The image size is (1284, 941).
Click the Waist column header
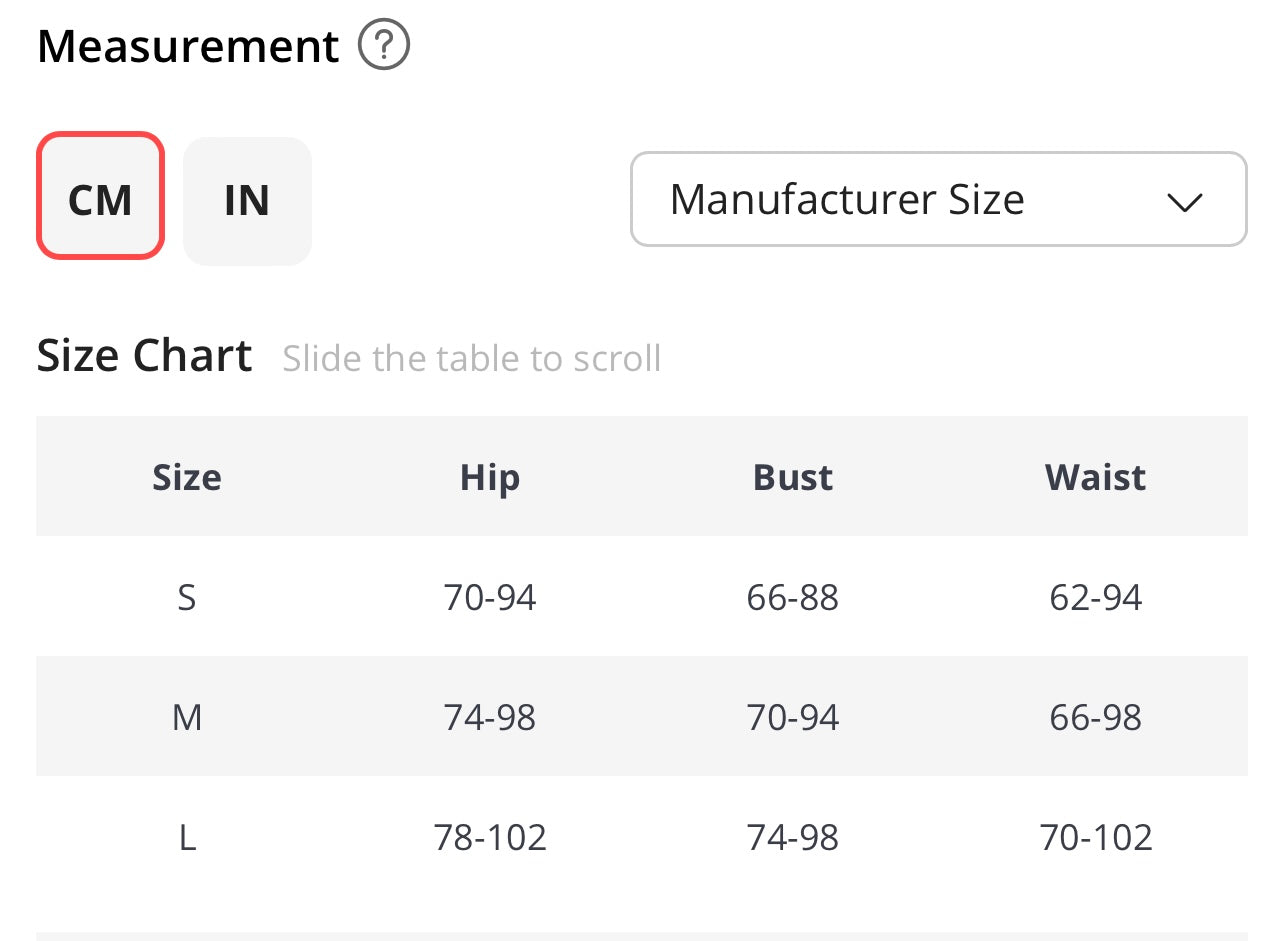pos(1095,477)
